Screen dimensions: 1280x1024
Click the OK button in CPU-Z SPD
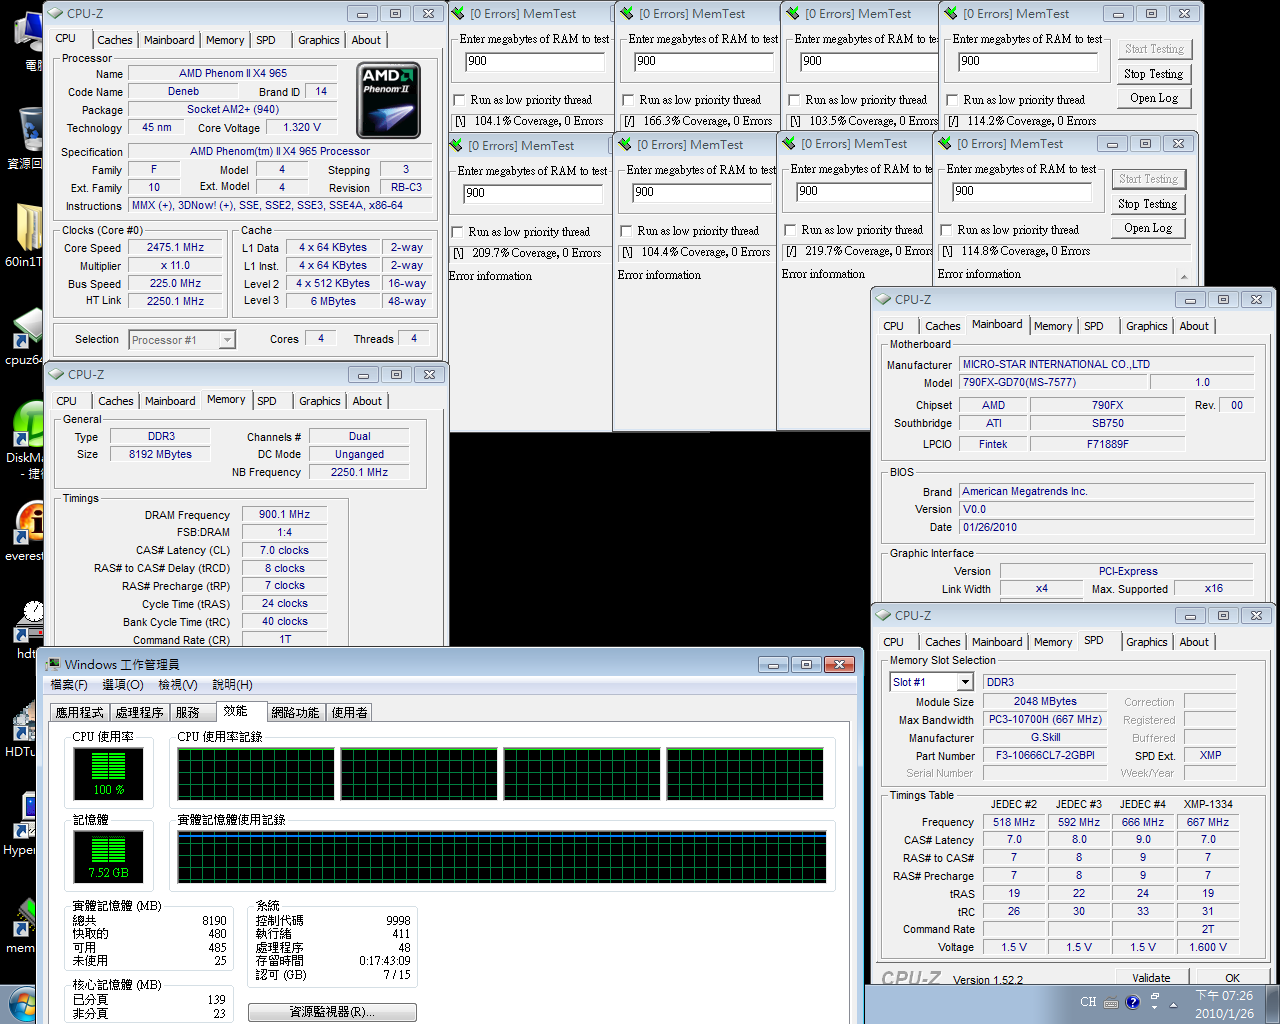(1232, 978)
